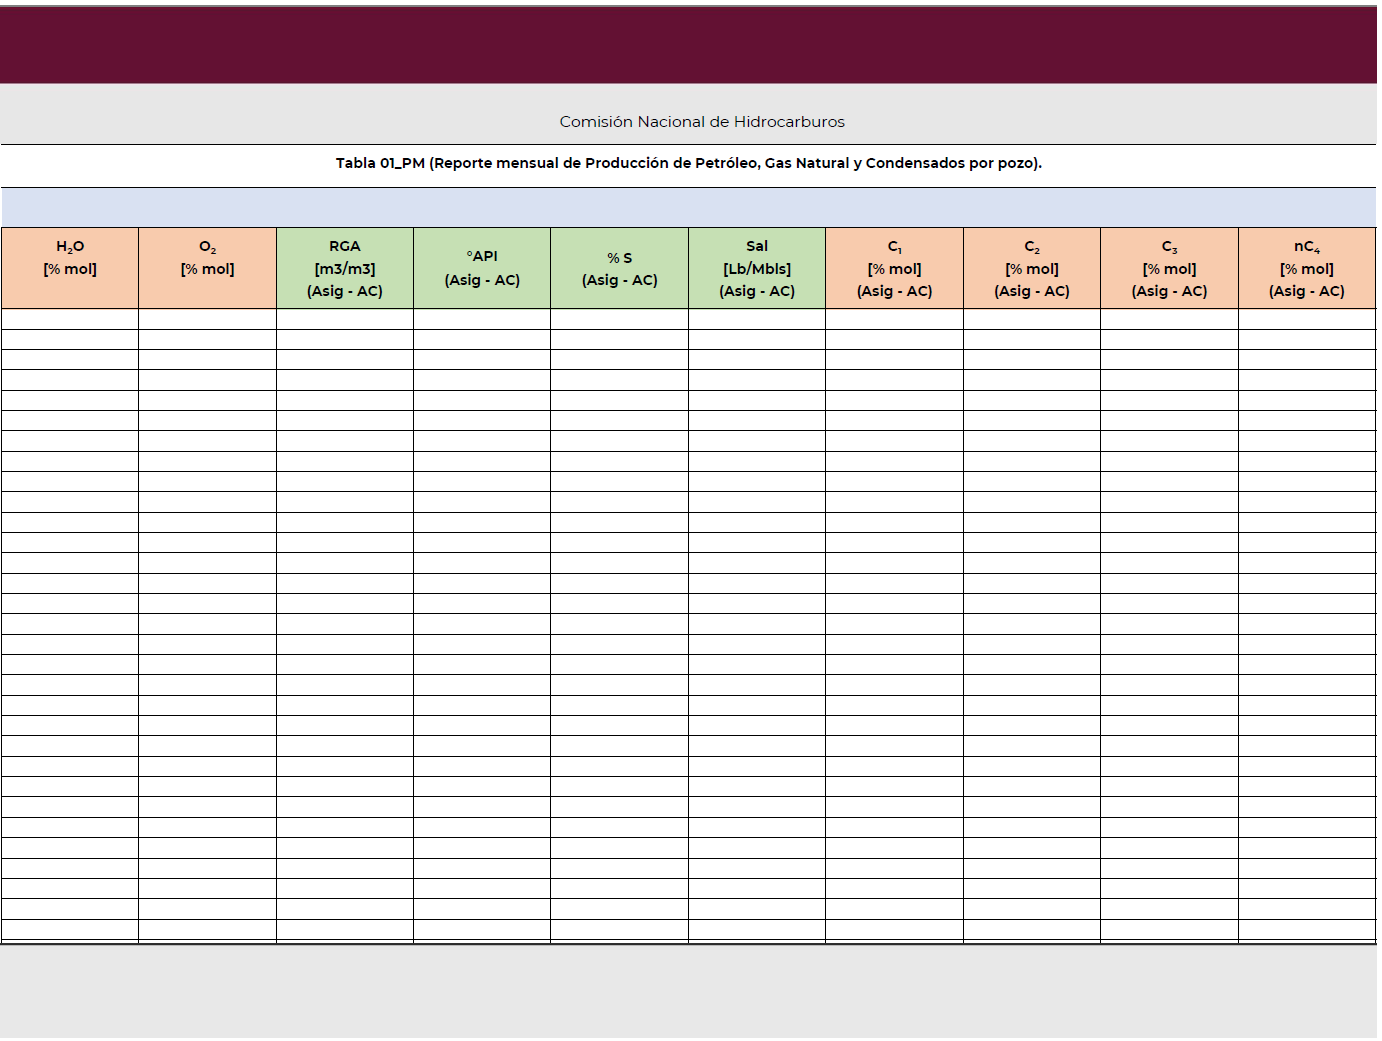Click the light blue bar above the headers
Screen dimensions: 1382x1041
pos(690,205)
